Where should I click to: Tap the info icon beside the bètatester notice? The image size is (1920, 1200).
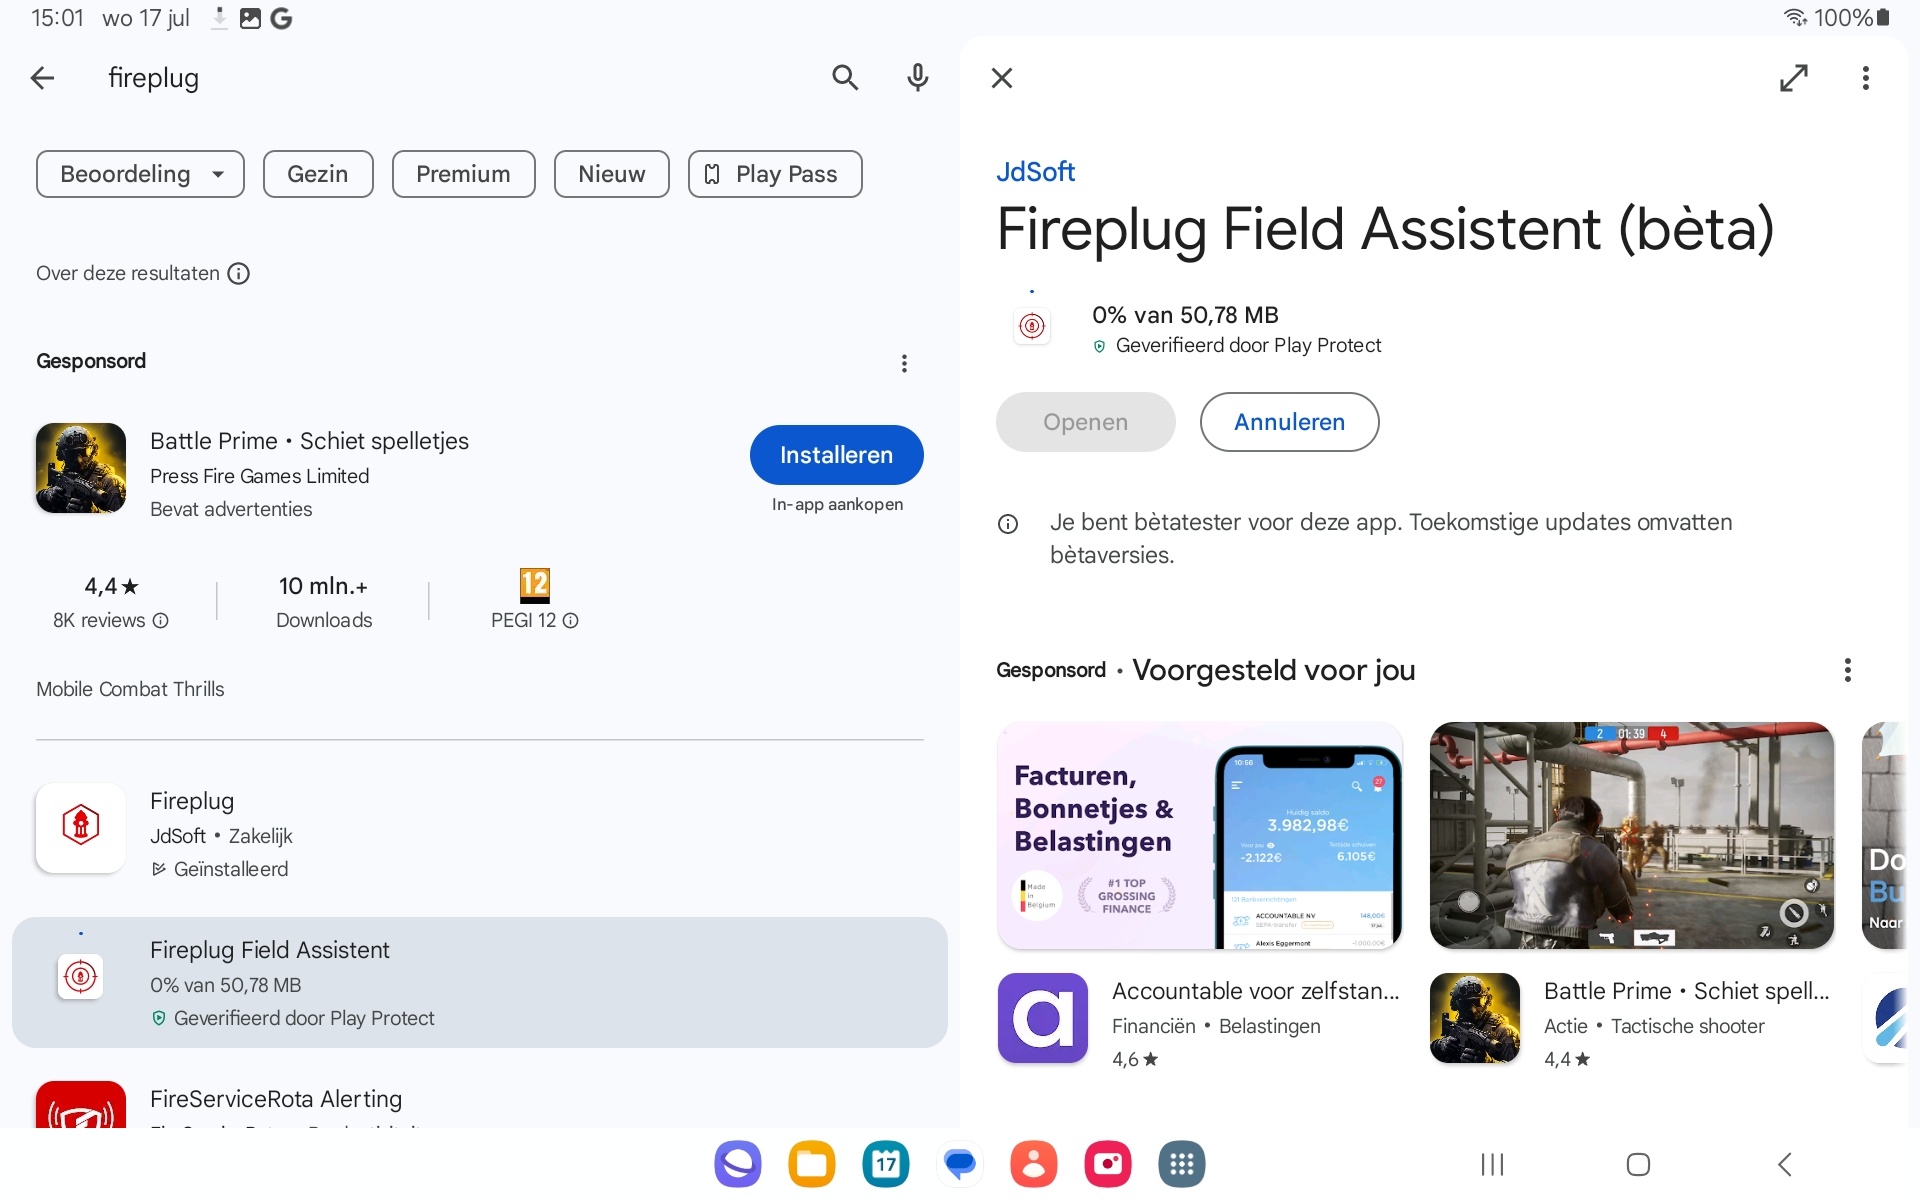pyautogui.click(x=1008, y=524)
